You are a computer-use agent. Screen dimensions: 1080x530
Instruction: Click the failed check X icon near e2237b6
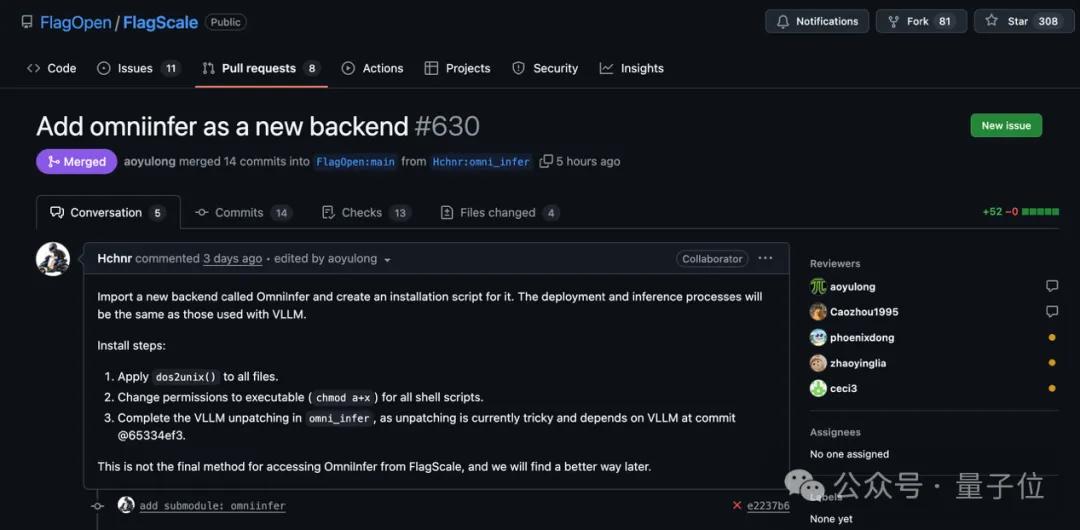click(737, 506)
